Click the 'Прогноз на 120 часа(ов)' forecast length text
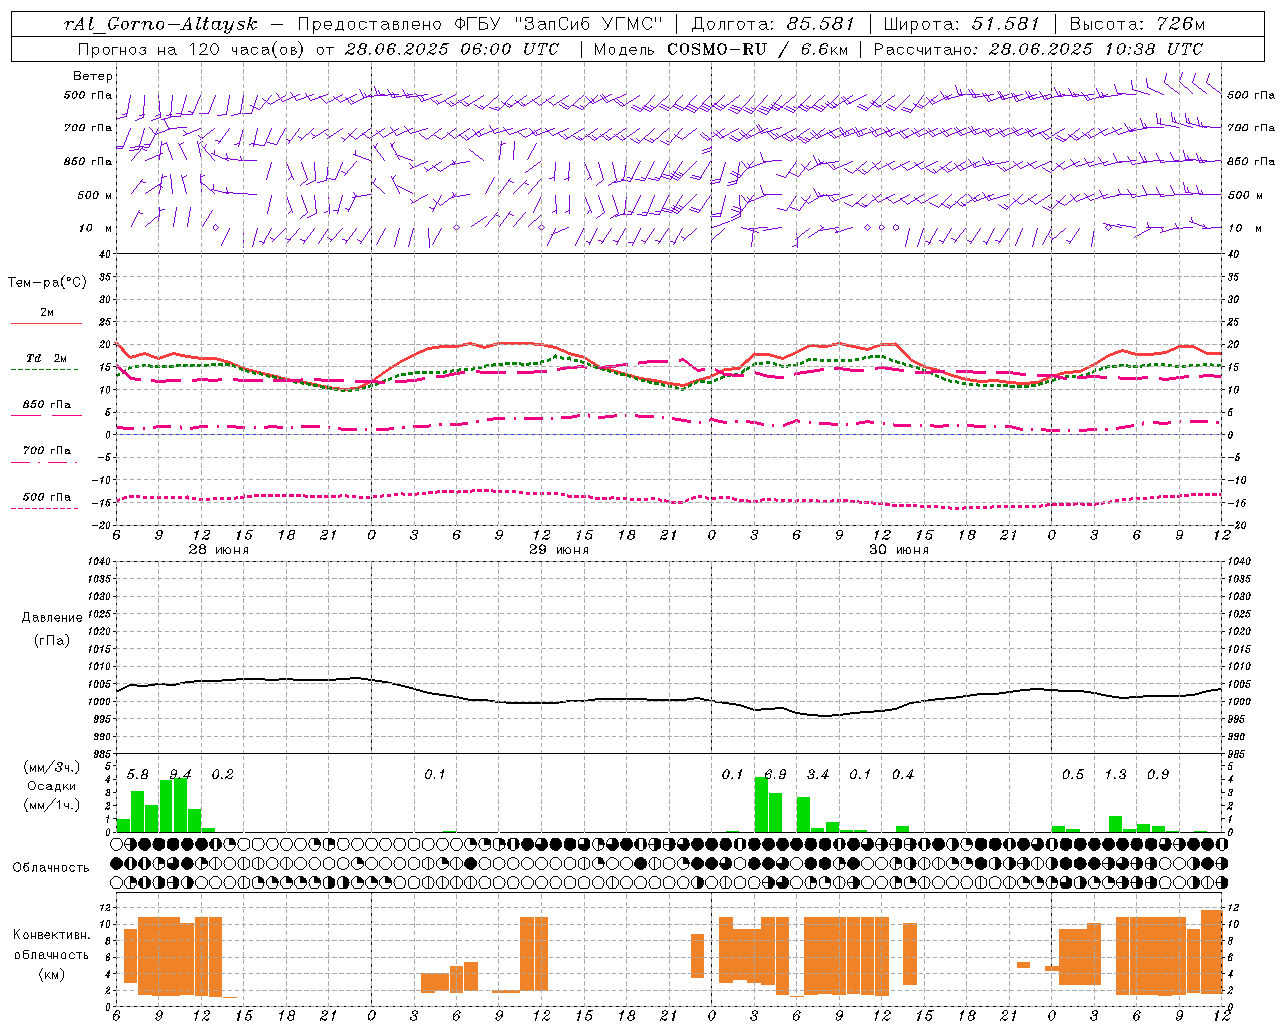 (192, 49)
